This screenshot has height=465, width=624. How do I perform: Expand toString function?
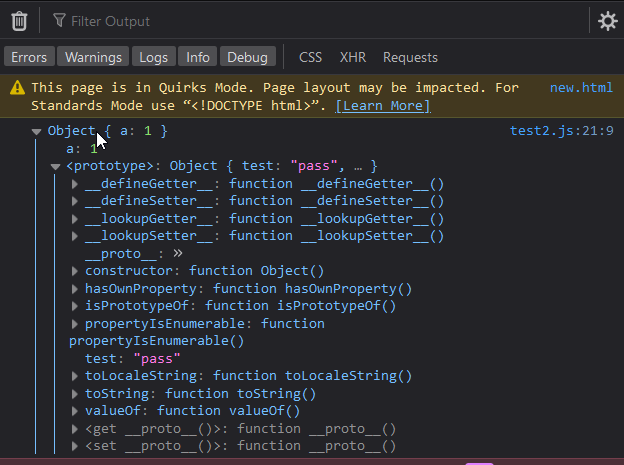tap(74, 394)
